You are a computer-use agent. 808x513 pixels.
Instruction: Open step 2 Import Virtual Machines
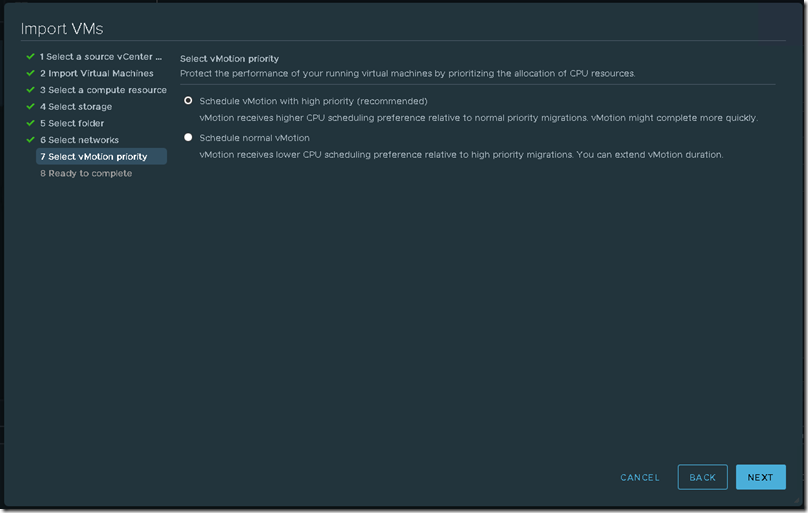(x=97, y=73)
